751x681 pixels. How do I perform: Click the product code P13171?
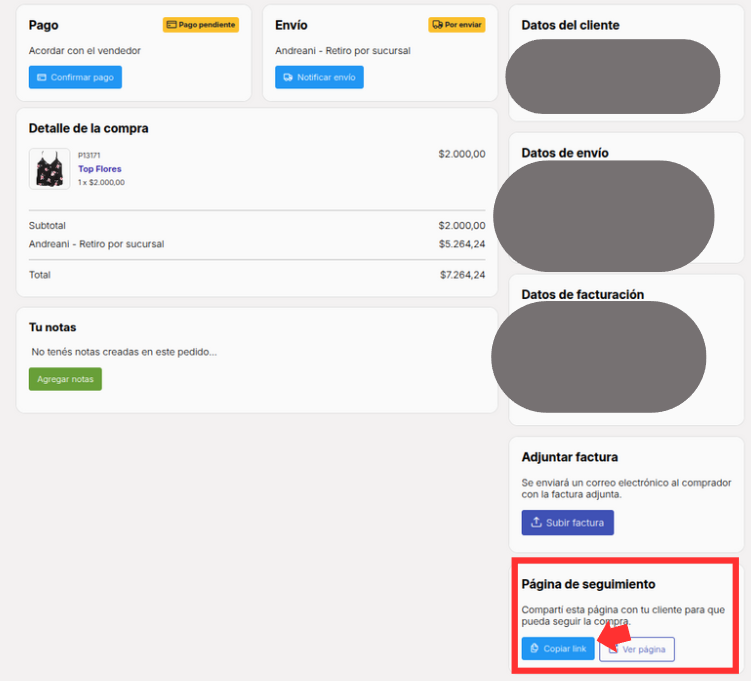89,155
